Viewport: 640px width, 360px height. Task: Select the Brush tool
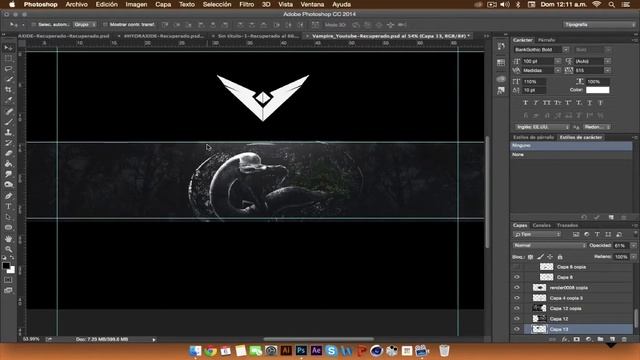pos(8,122)
